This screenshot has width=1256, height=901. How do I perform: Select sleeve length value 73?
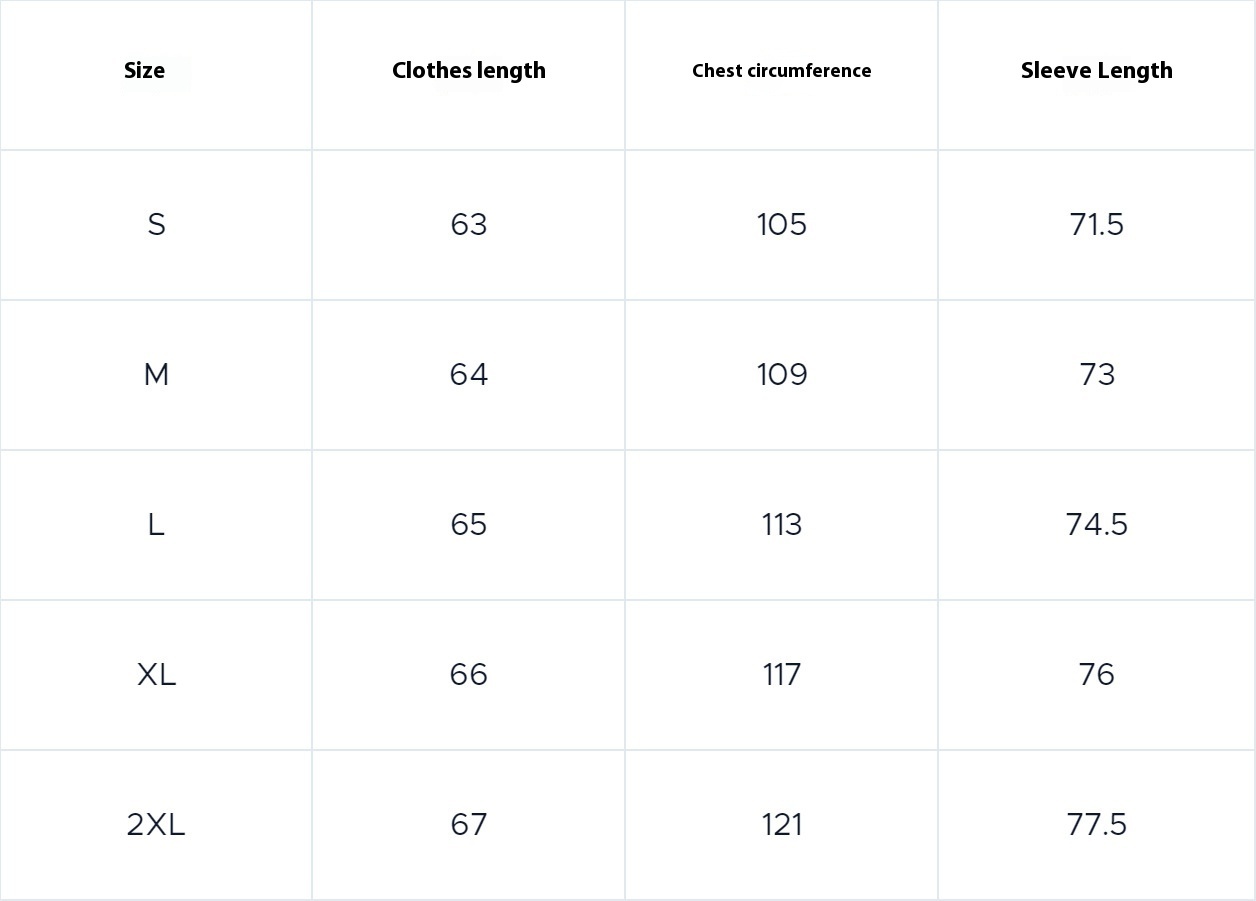click(x=1097, y=375)
